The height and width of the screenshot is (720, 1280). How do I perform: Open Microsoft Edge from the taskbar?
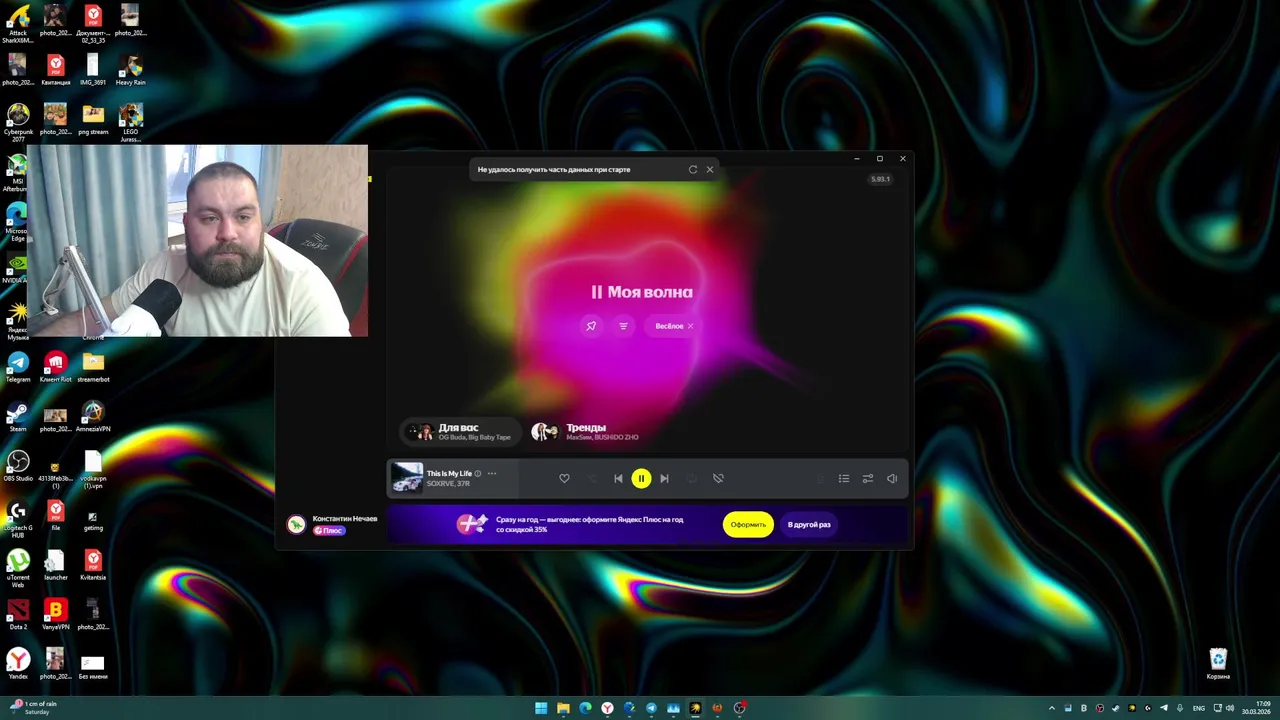(x=585, y=708)
